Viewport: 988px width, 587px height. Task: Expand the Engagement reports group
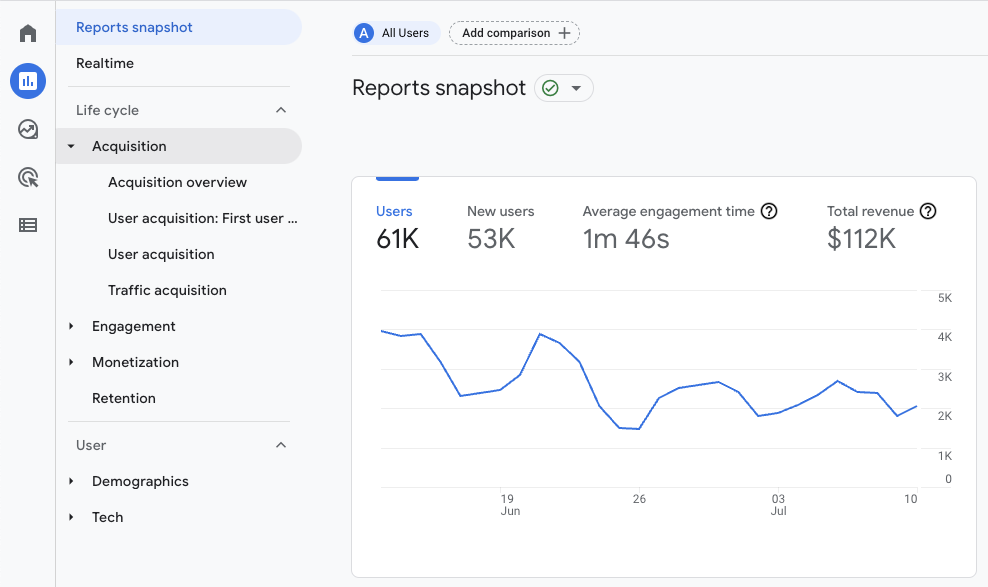70,326
